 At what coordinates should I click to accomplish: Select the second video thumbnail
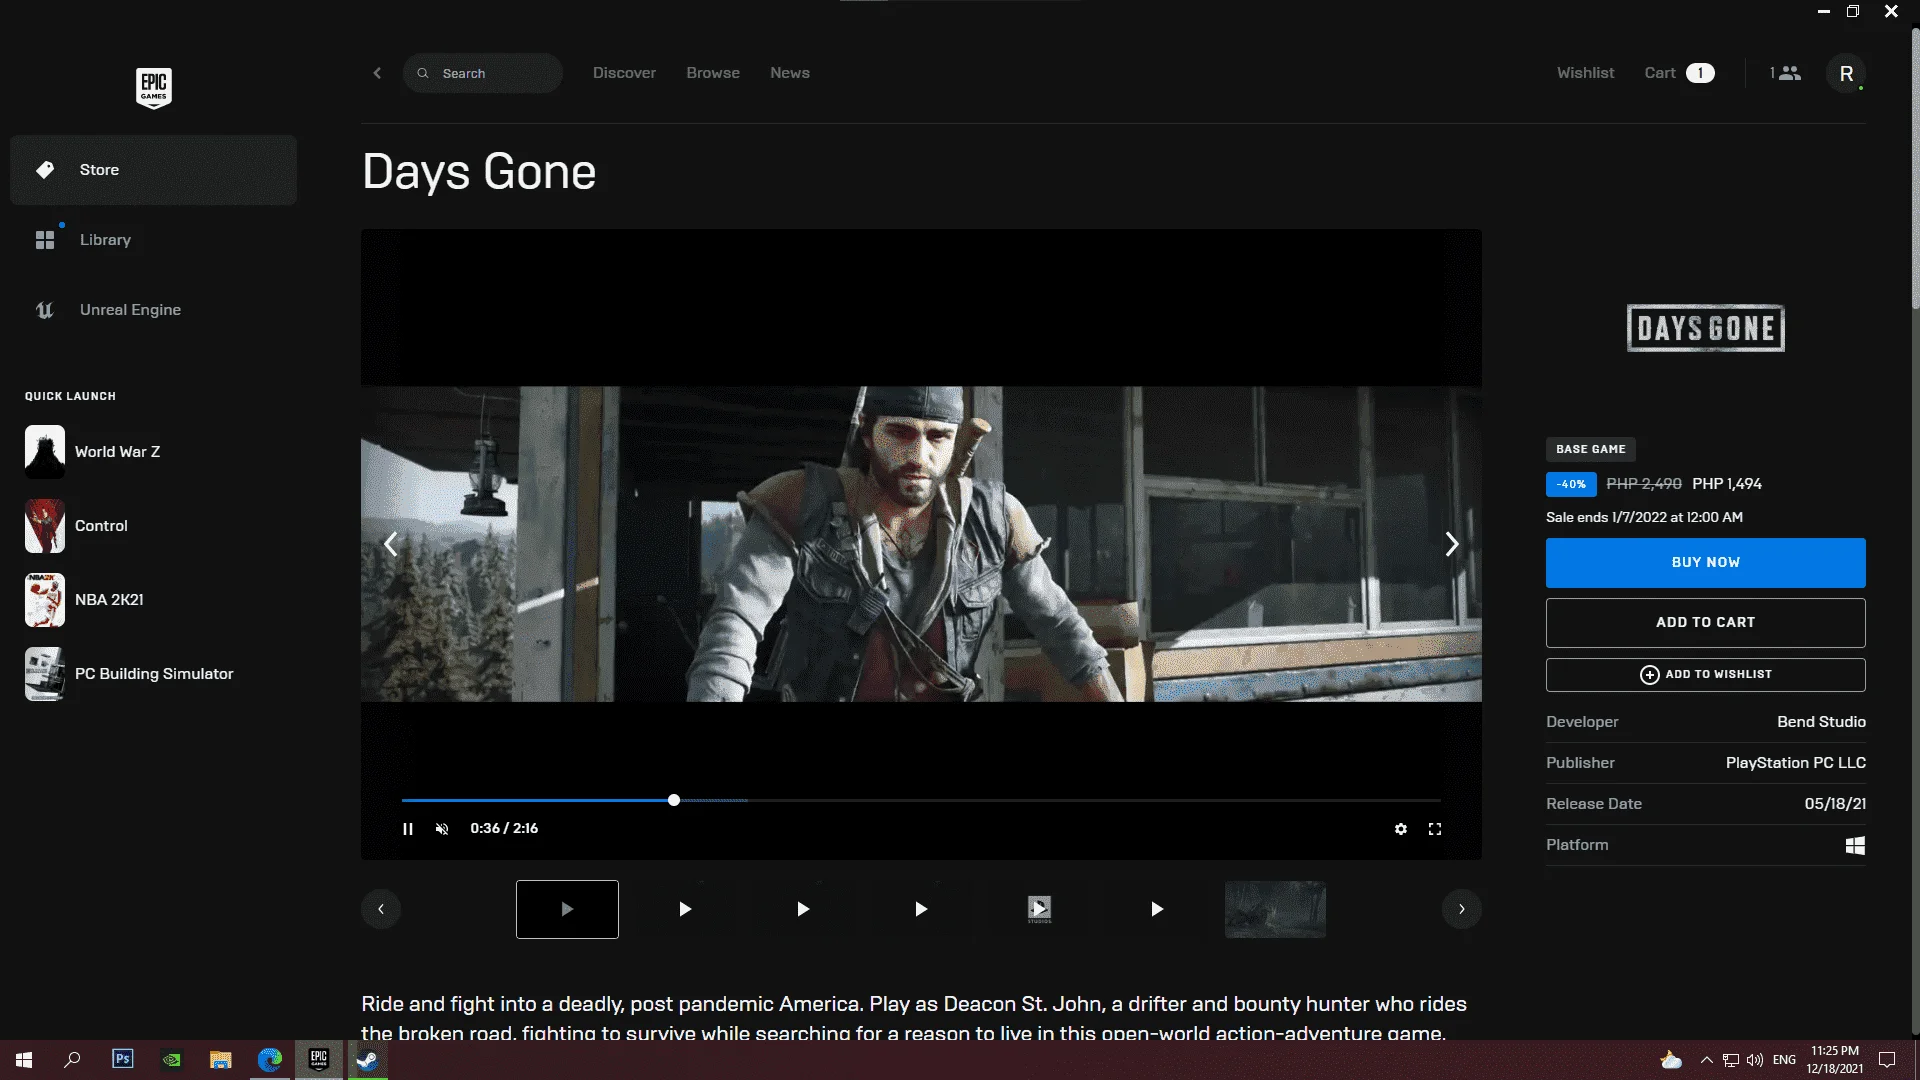[x=685, y=909]
